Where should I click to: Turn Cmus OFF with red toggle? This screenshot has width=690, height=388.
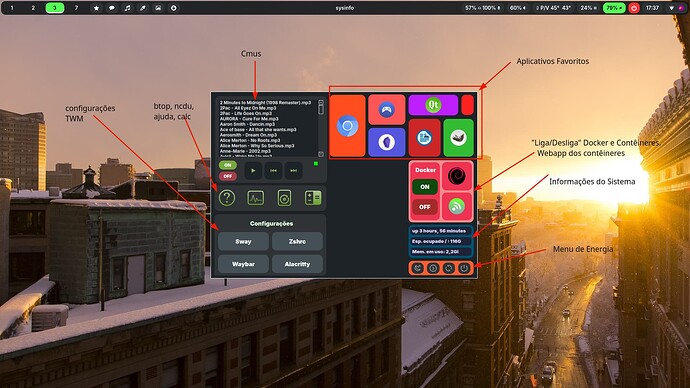click(228, 176)
